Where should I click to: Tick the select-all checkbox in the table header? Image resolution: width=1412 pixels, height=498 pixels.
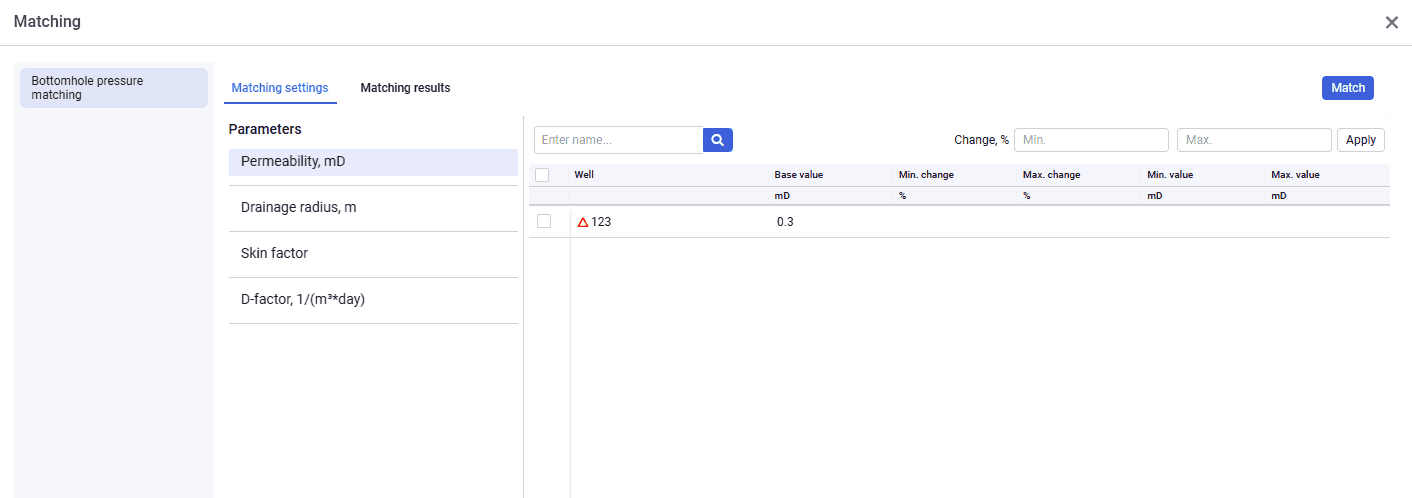[x=542, y=175]
